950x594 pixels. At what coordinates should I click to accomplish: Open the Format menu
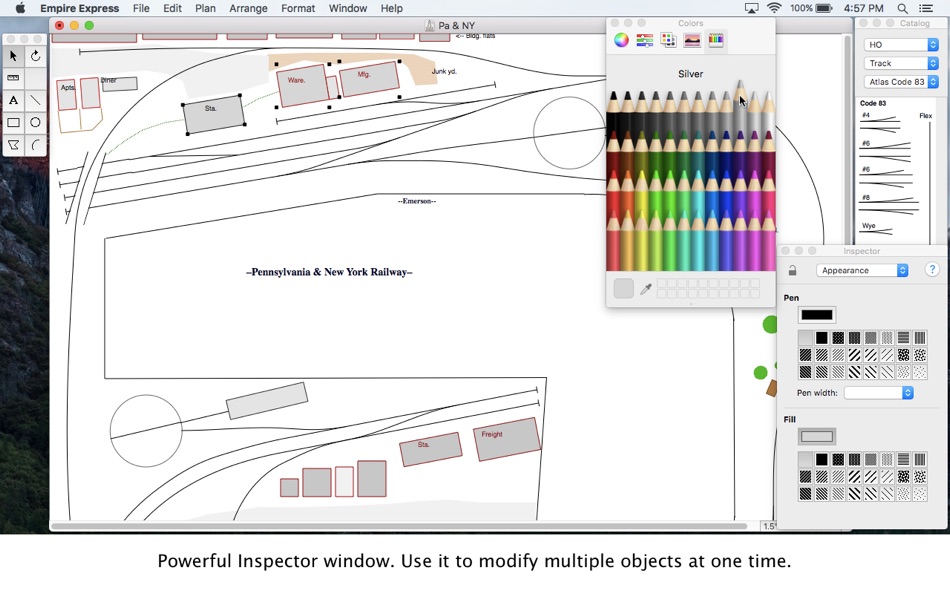(298, 8)
